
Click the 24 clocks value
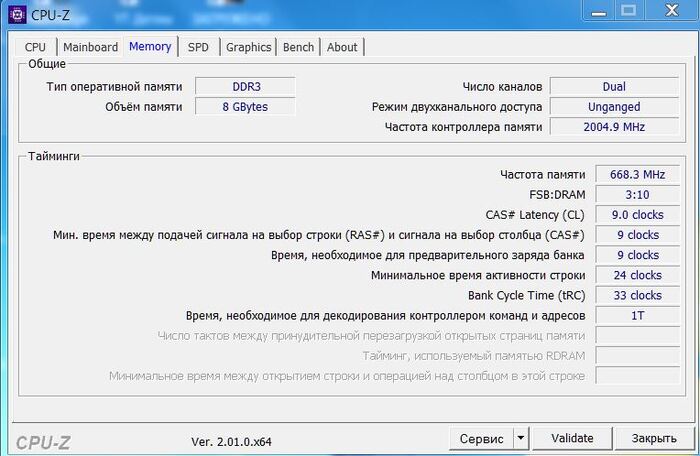pos(638,275)
